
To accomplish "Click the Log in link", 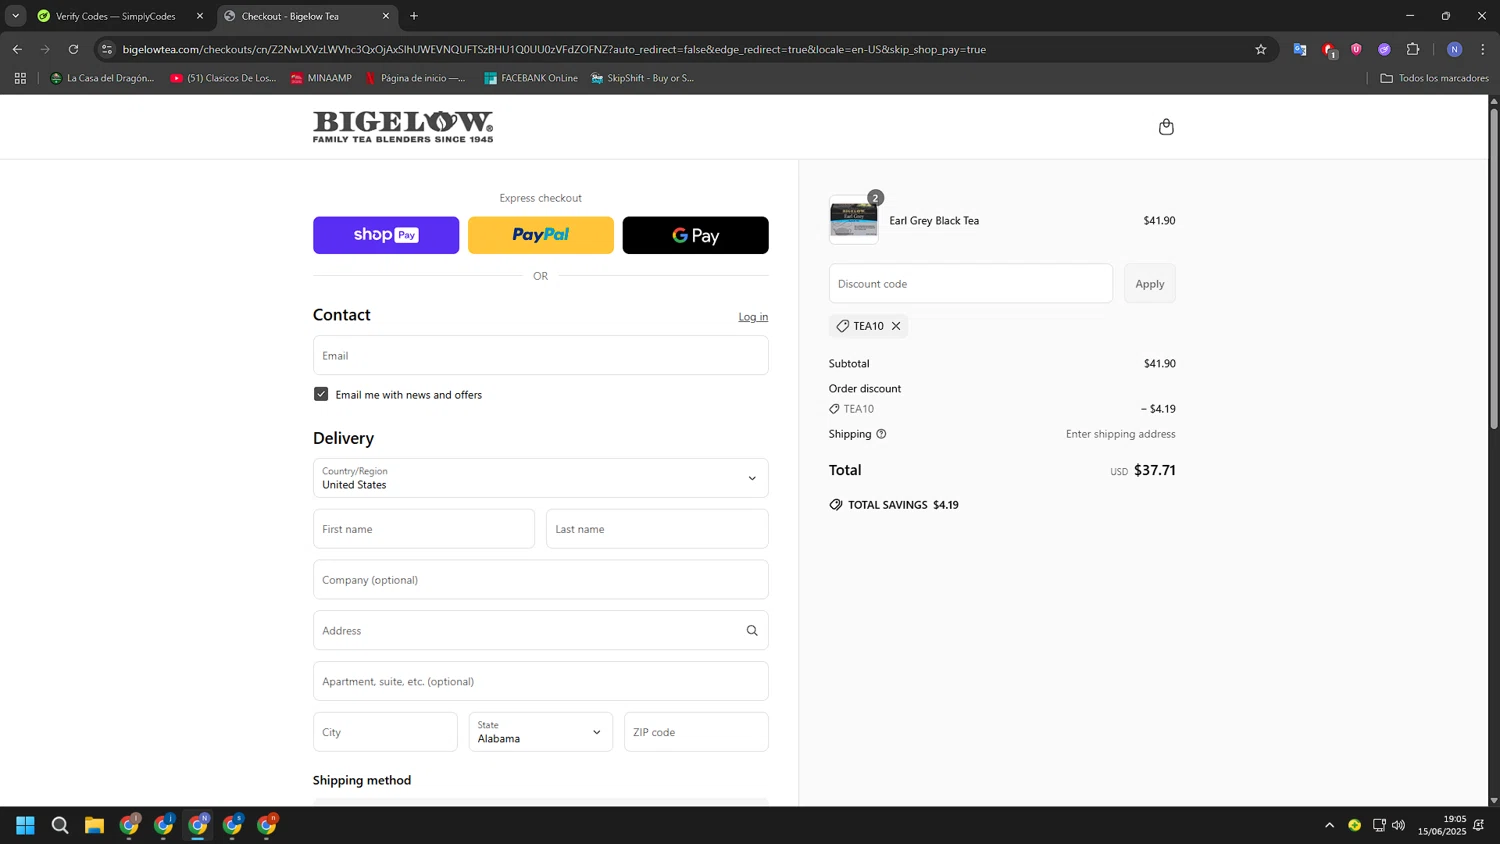I will [753, 317].
